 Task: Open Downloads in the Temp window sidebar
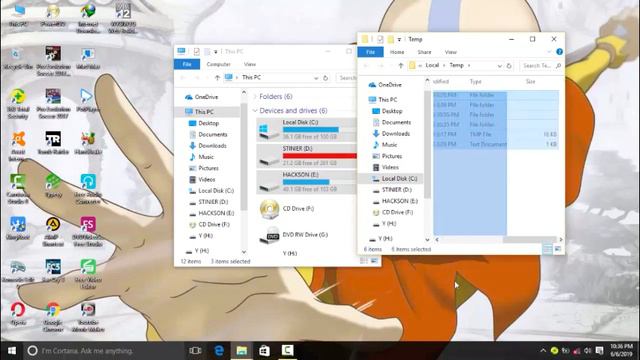coord(391,133)
